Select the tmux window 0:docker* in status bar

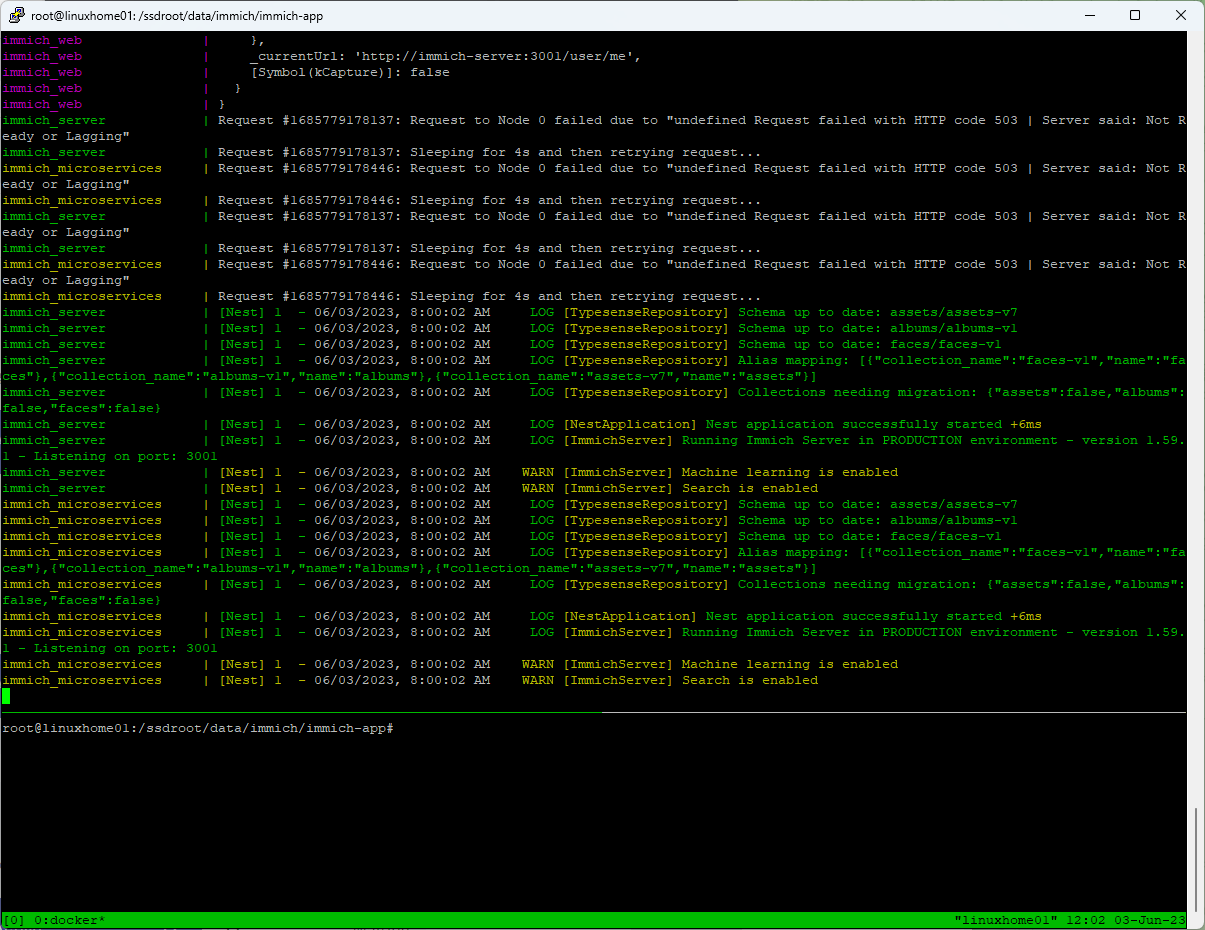pos(70,920)
